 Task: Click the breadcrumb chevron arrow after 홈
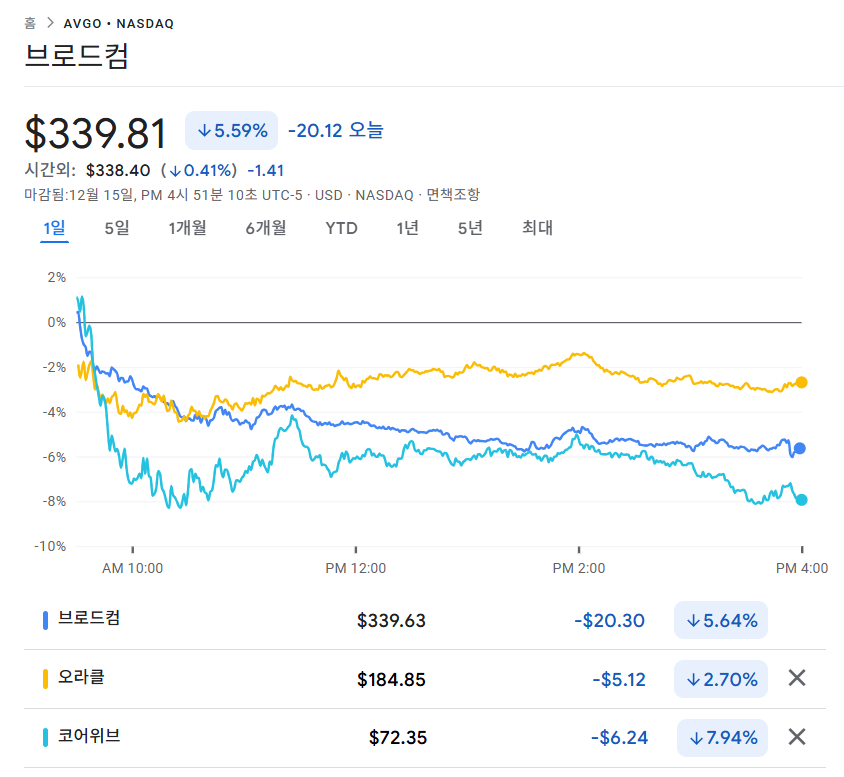(50, 23)
